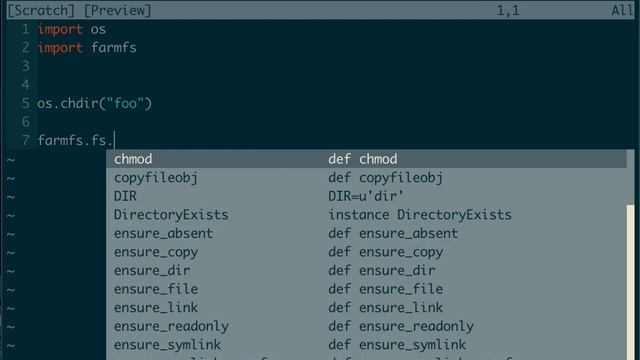Click the 'def ensure_copy' description
This screenshot has height=360, width=640.
(x=386, y=252)
